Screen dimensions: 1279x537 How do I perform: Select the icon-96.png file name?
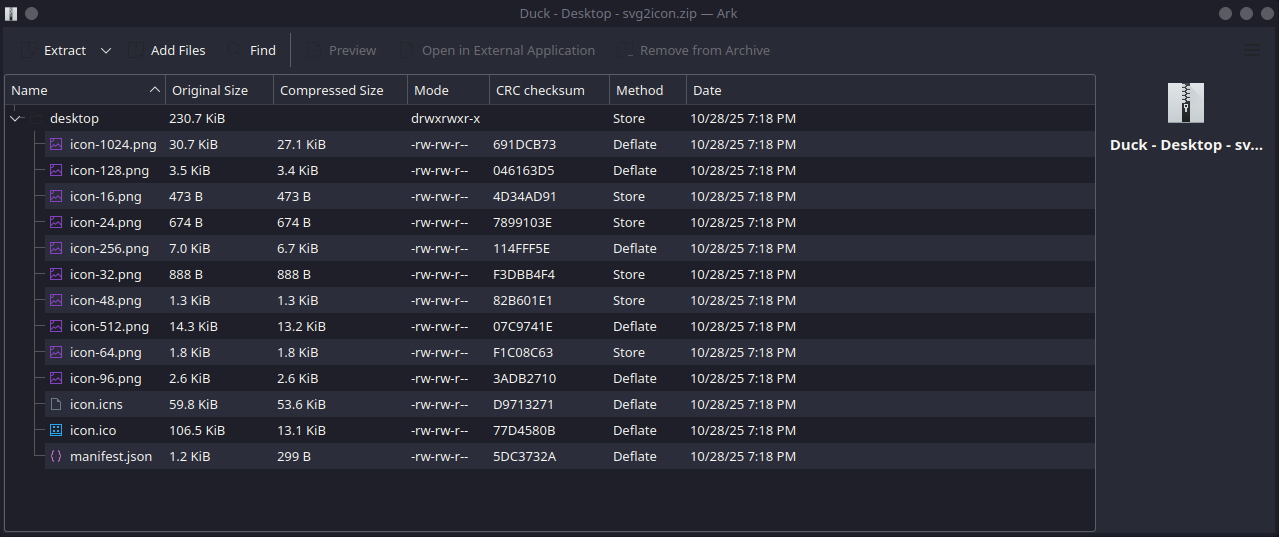(x=105, y=378)
